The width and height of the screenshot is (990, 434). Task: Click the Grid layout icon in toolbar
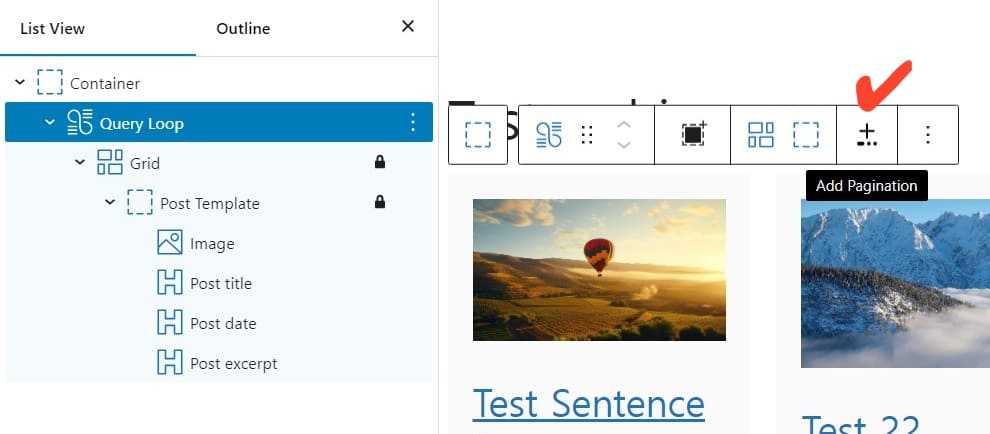pyautogui.click(x=762, y=135)
